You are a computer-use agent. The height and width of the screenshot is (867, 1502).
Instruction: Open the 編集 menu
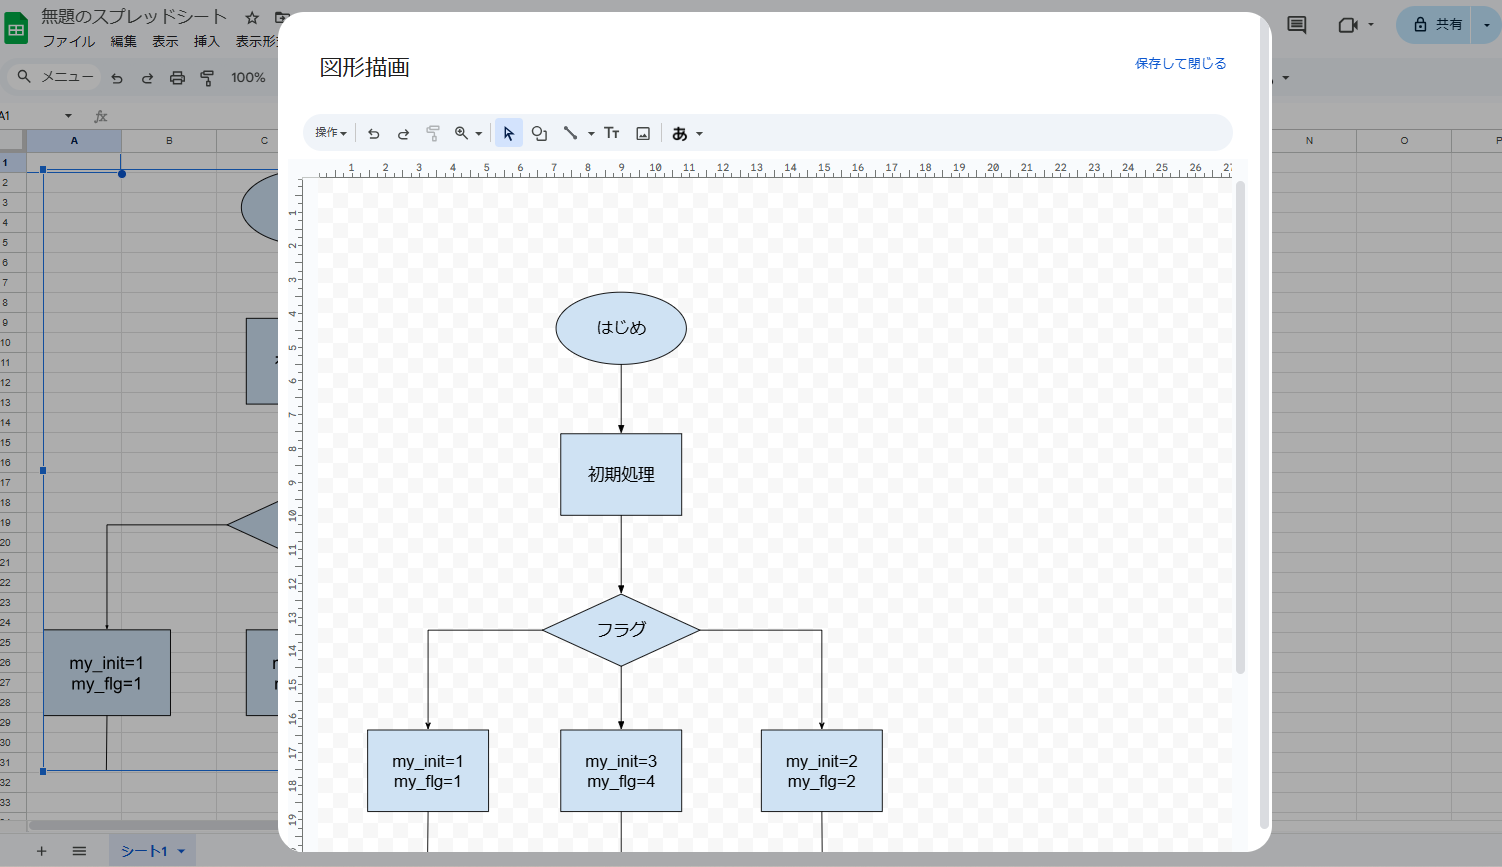pyautogui.click(x=124, y=41)
